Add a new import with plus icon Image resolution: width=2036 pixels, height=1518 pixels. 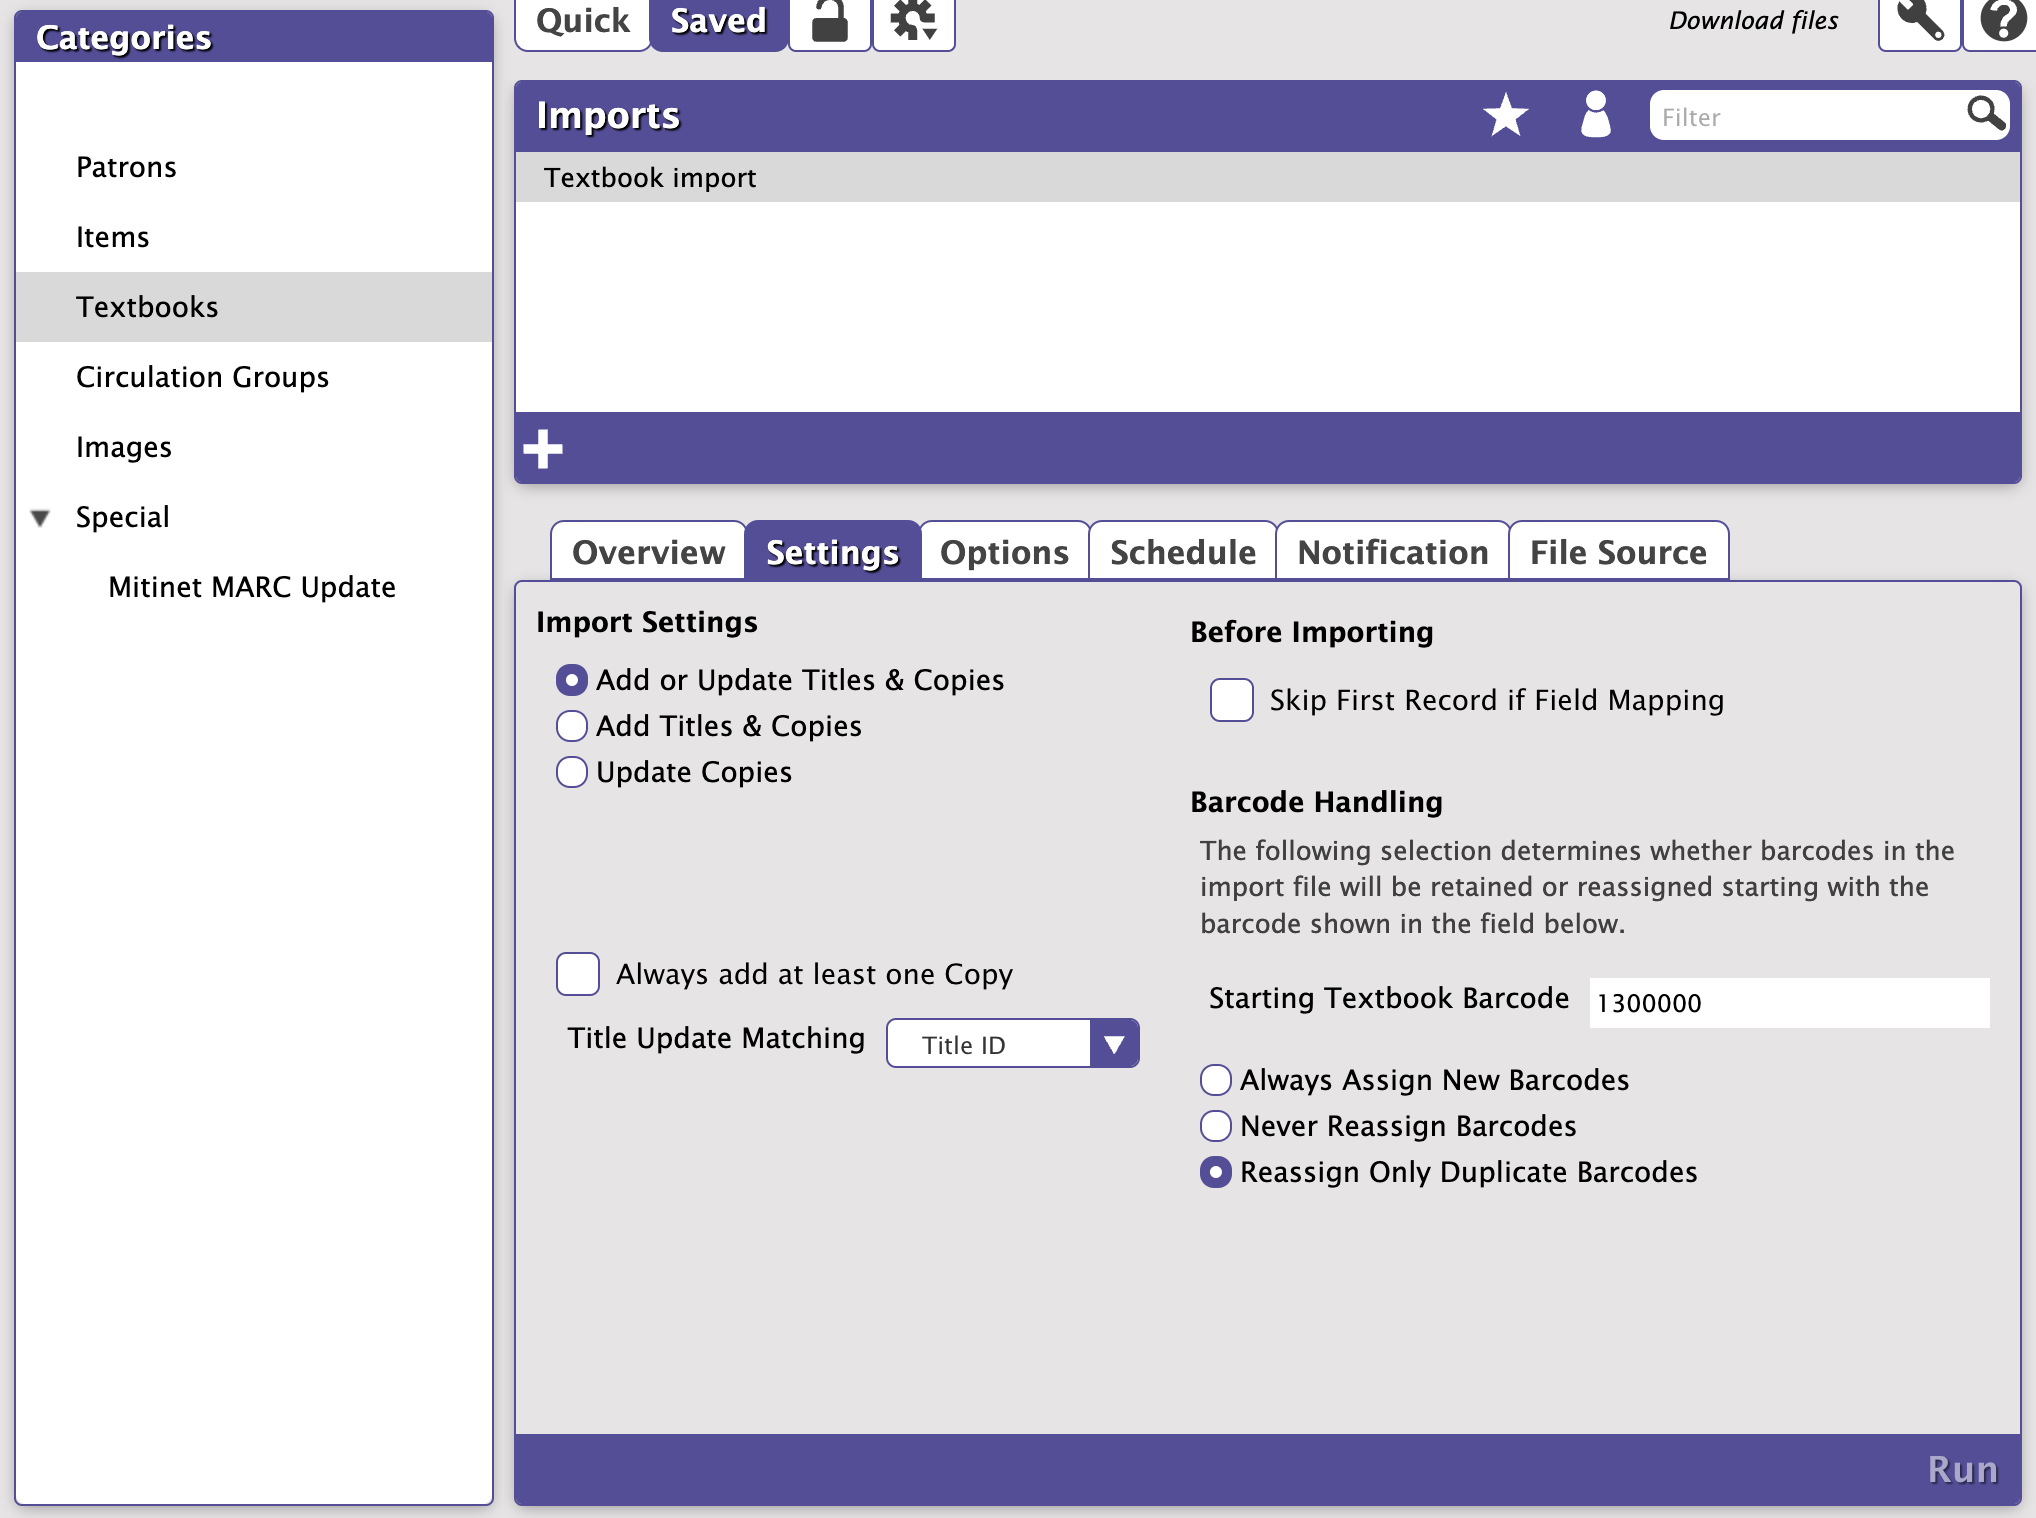[543, 449]
